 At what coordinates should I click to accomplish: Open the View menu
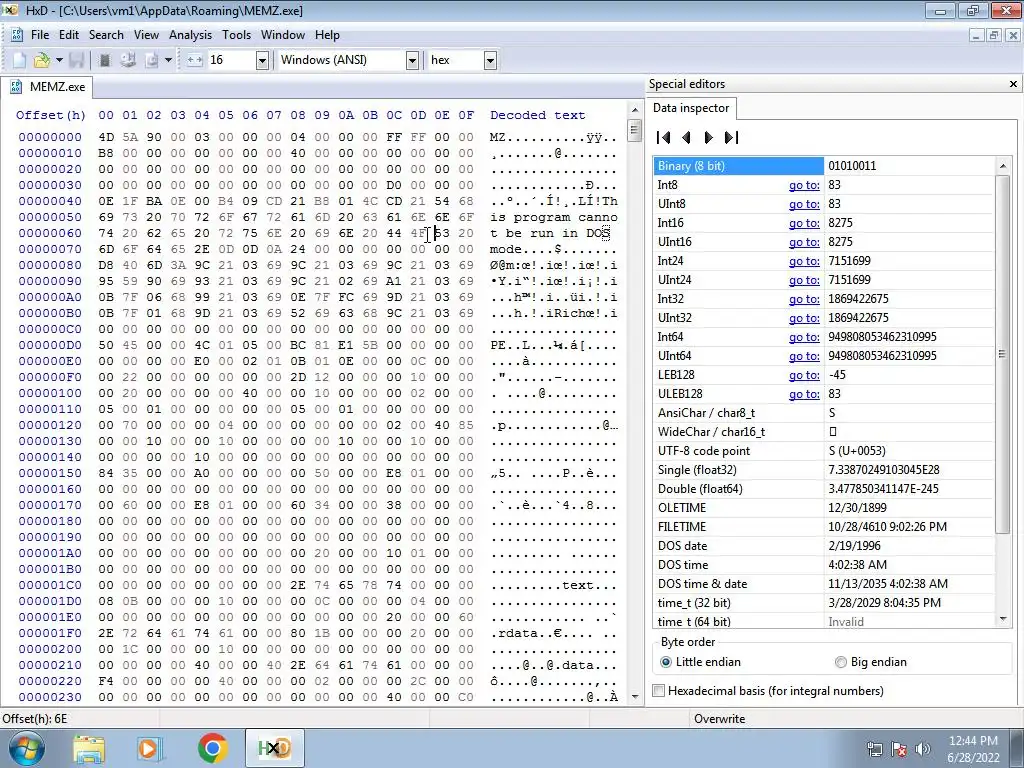146,35
